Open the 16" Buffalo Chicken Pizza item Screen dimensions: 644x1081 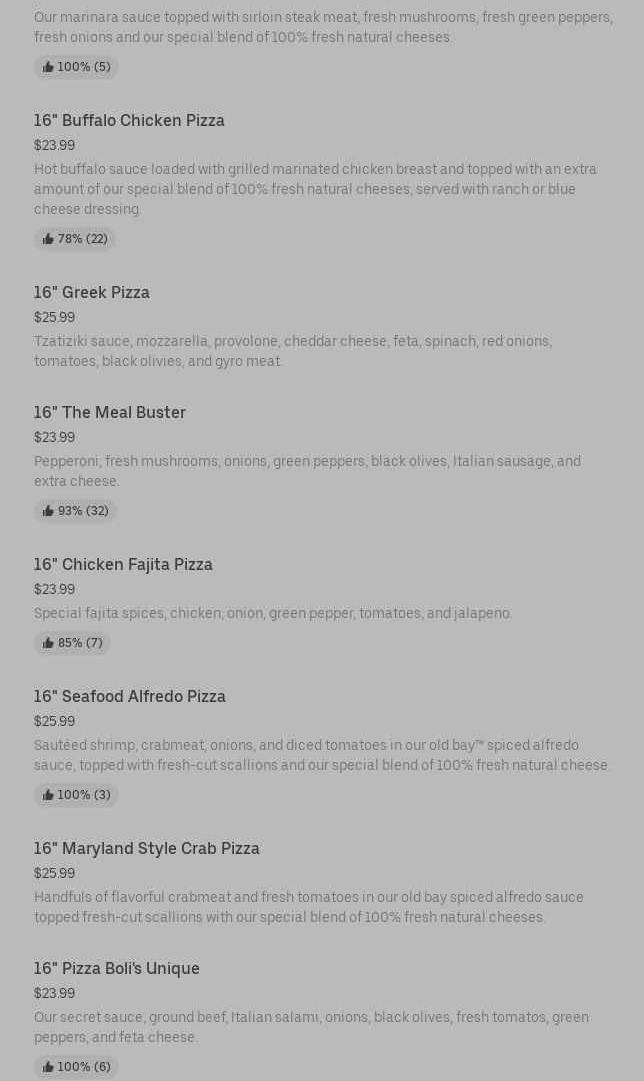tap(129, 120)
